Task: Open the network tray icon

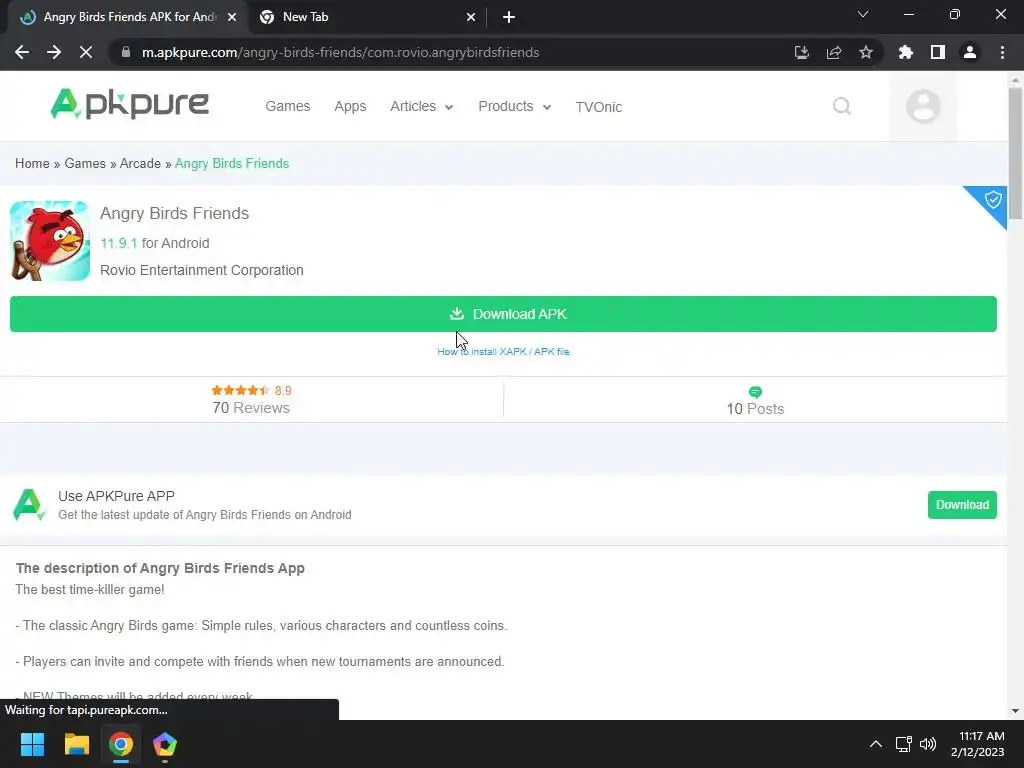Action: click(903, 744)
